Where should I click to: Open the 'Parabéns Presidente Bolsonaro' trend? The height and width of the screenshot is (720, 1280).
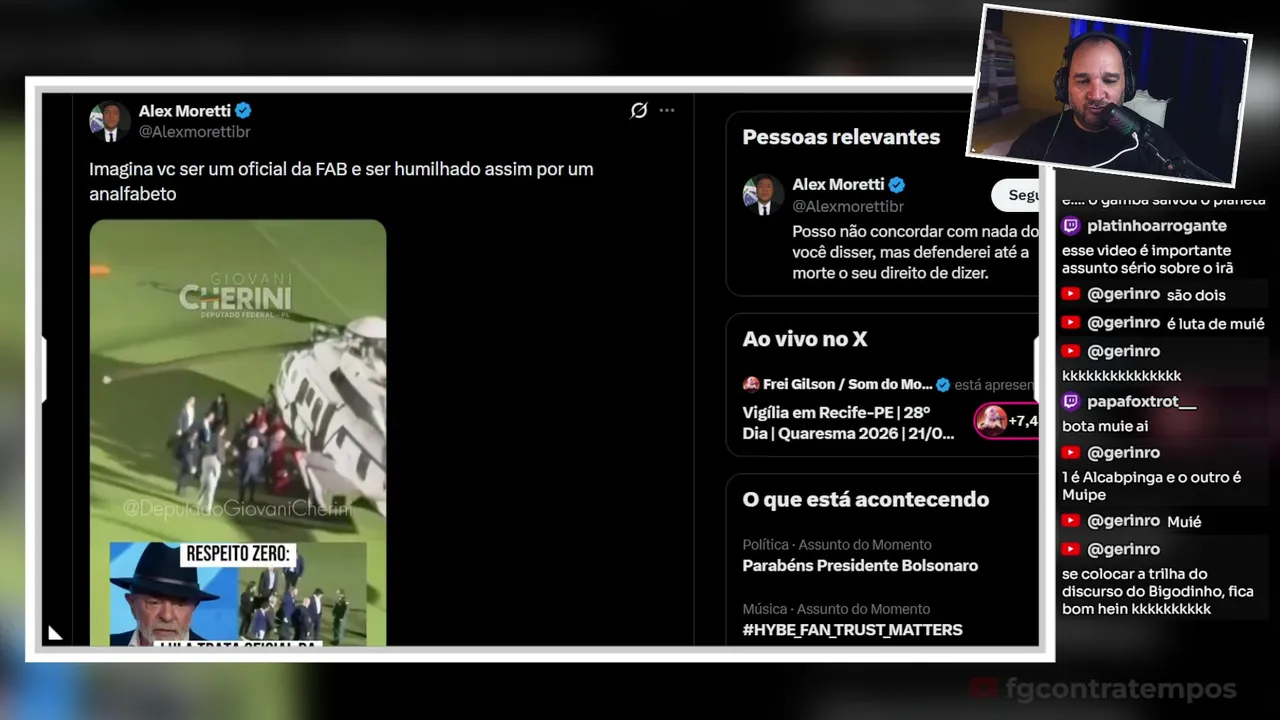pos(860,566)
